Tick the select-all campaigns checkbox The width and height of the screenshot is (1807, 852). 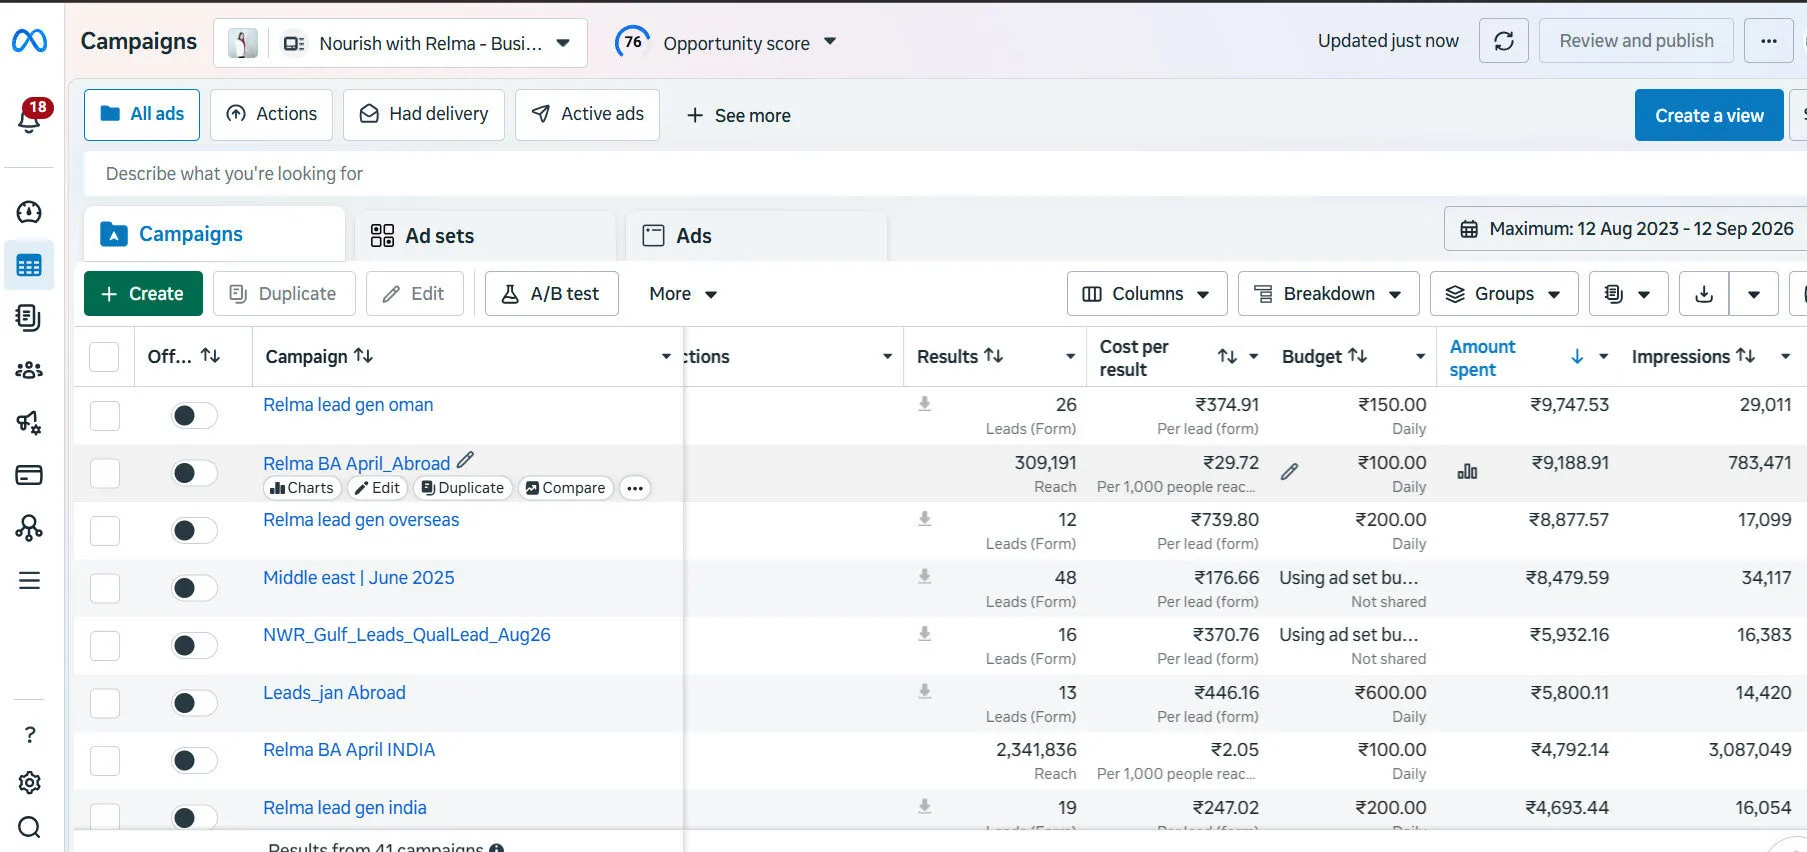click(x=104, y=357)
